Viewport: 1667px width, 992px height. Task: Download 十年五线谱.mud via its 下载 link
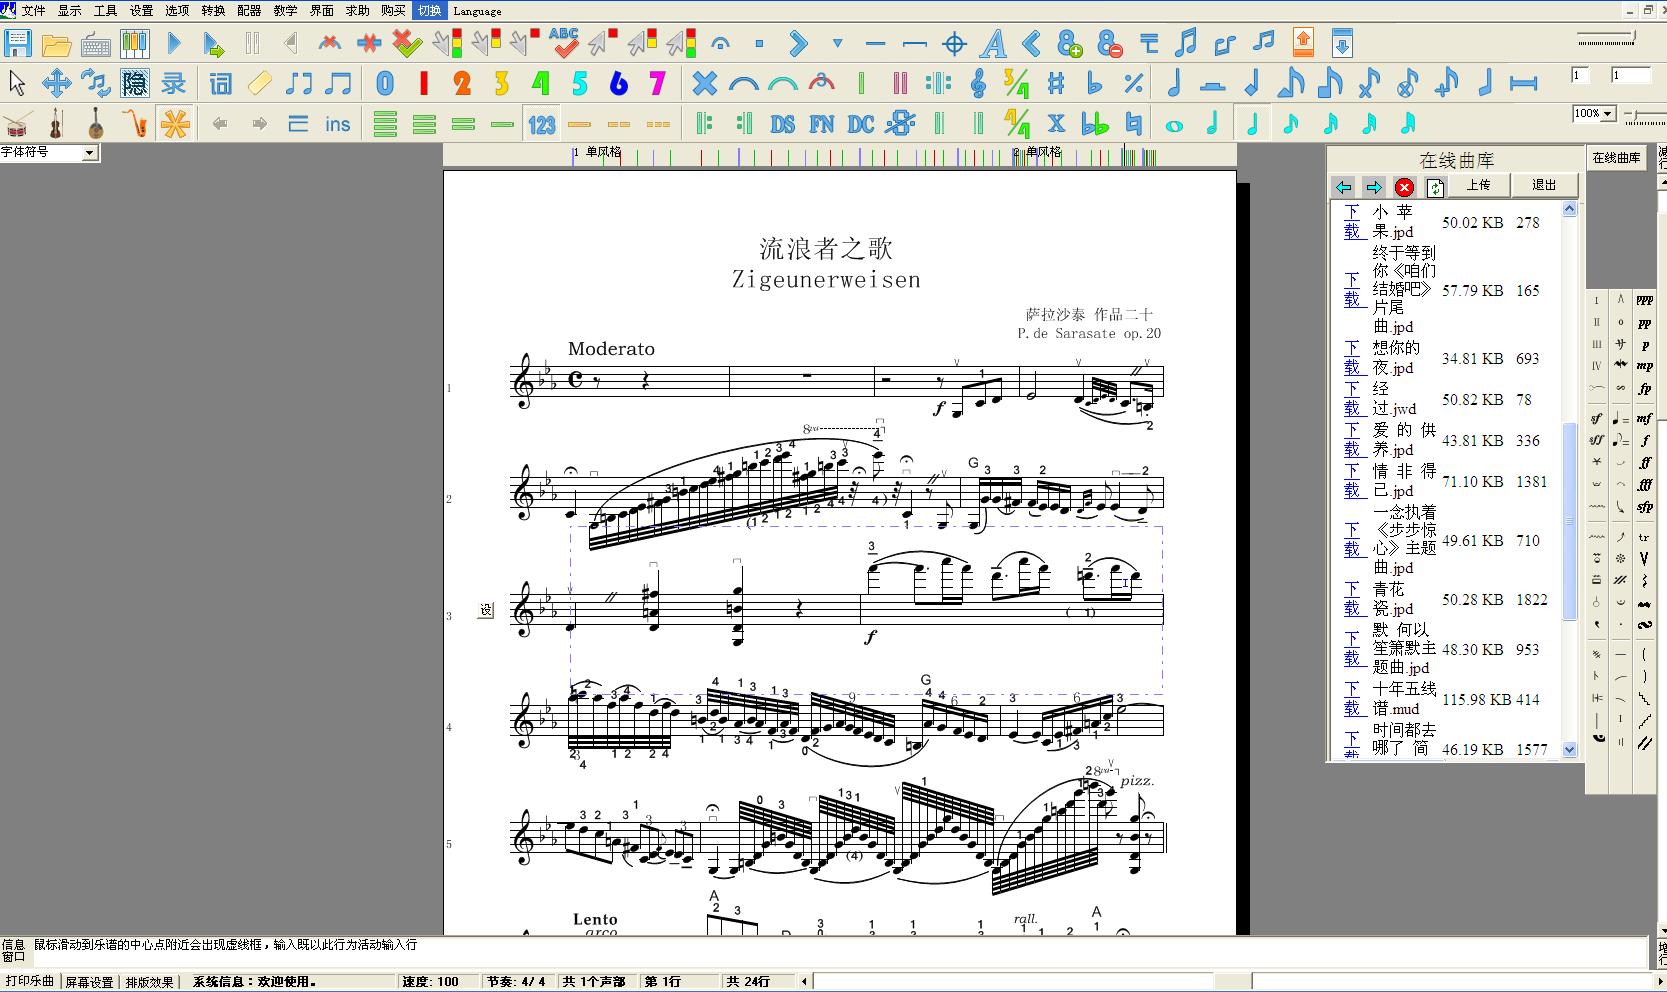[1352, 698]
